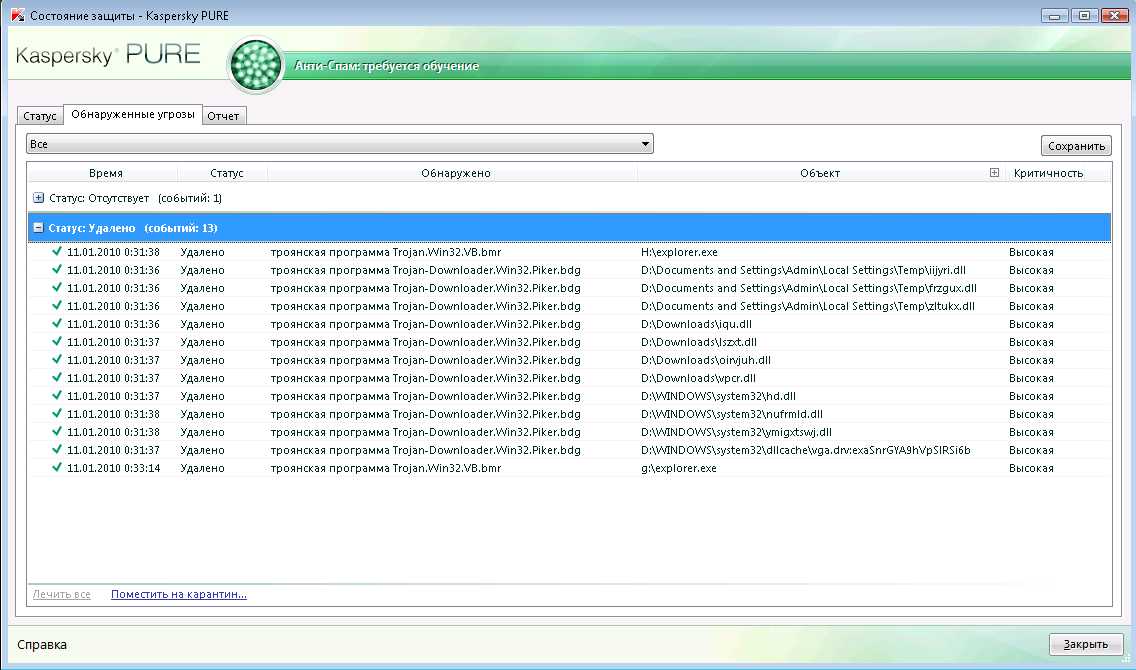
Task: Sort by the Время column header
Action: pyautogui.click(x=106, y=173)
